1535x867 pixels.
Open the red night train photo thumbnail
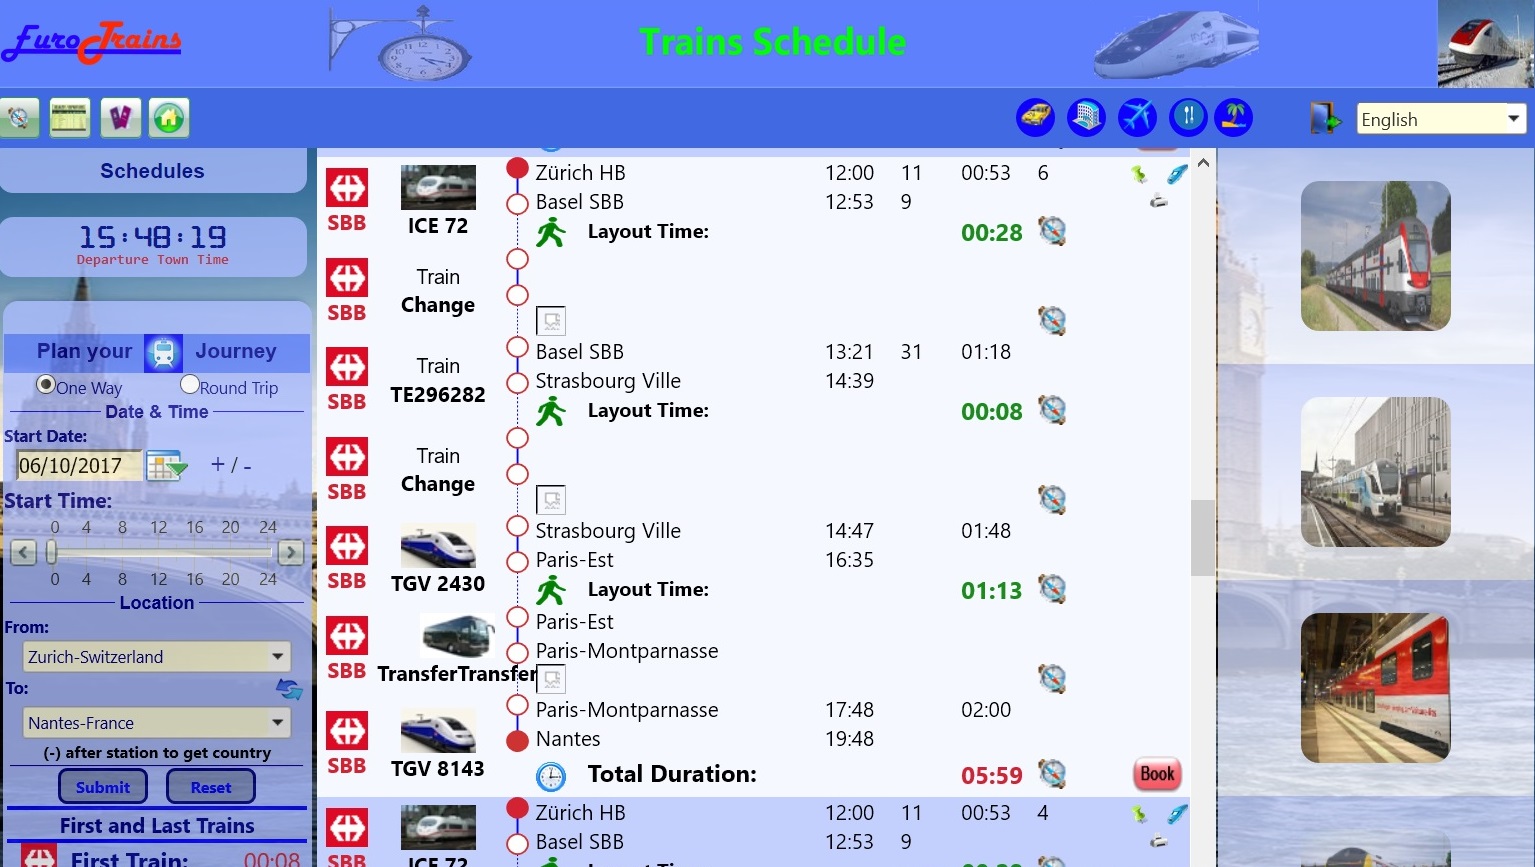click(x=1376, y=688)
